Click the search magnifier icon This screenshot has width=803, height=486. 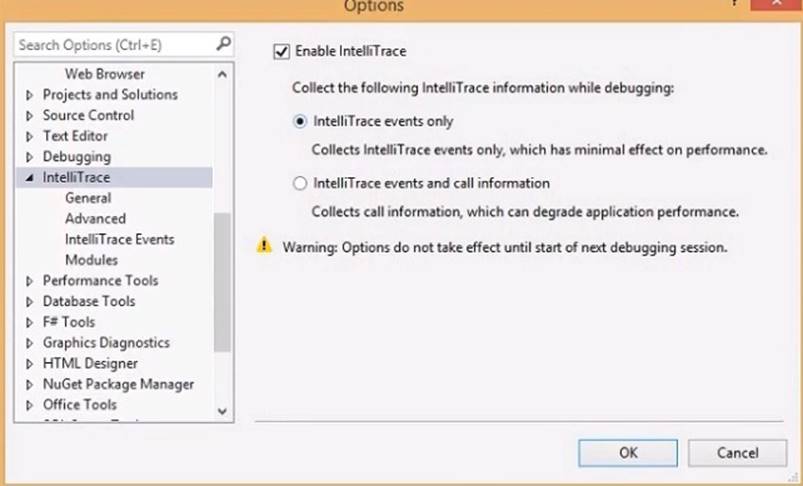(x=223, y=44)
